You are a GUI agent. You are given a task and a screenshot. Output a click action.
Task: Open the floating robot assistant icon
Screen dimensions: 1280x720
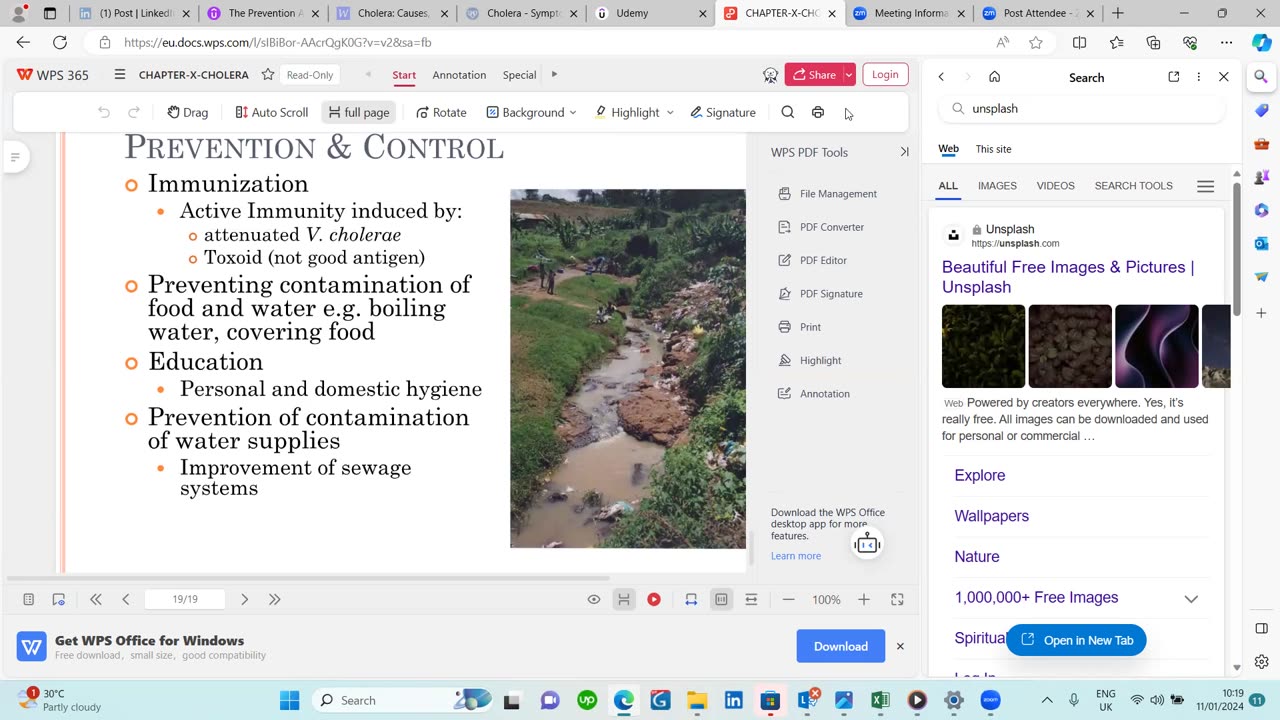[867, 544]
